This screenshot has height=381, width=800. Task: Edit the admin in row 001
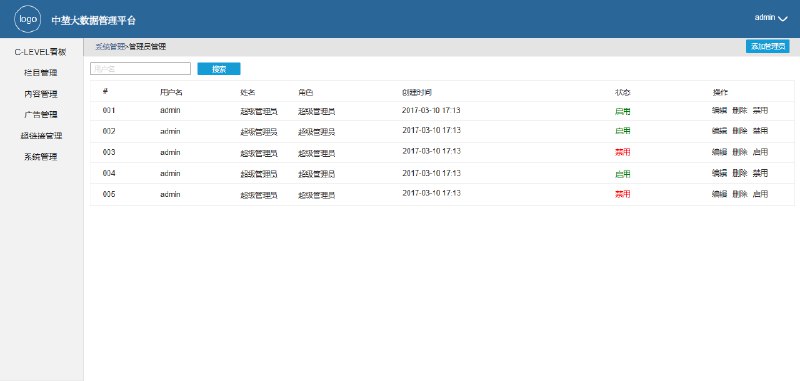[719, 111]
